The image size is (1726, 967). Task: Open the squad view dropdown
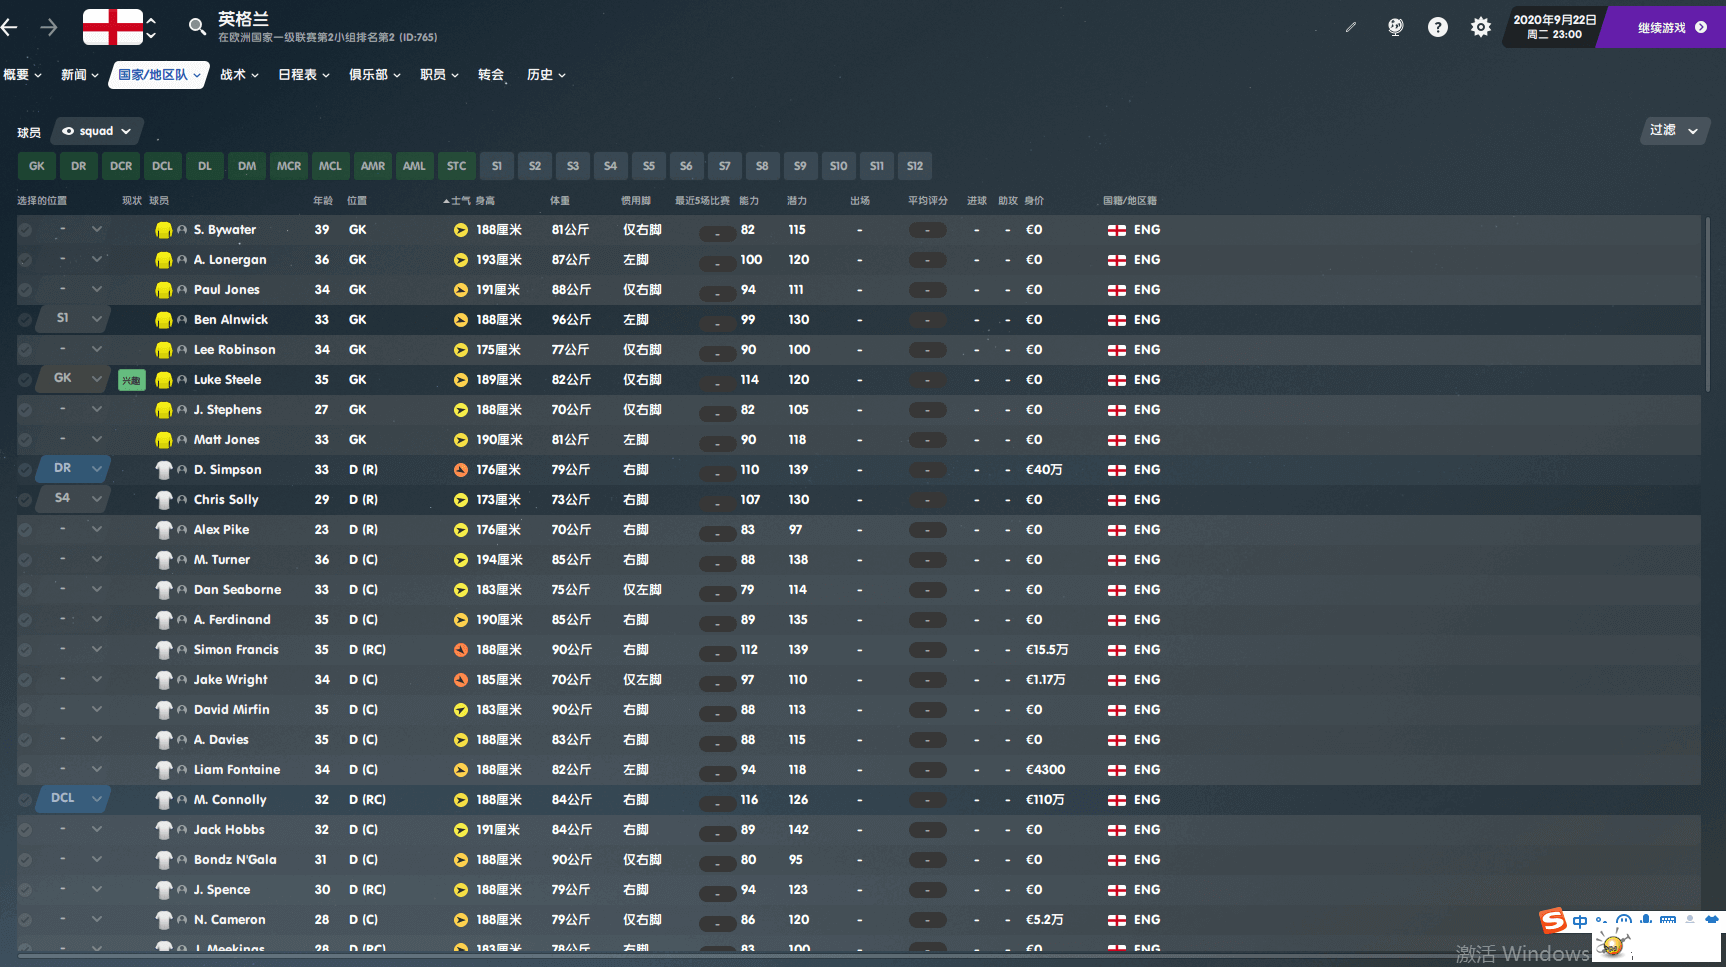coord(97,131)
